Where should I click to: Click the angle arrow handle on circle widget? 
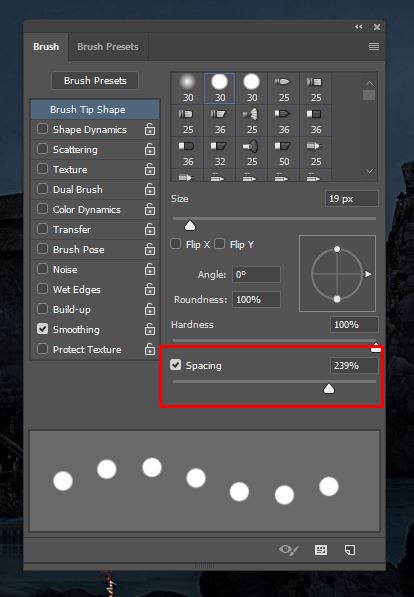pyautogui.click(x=368, y=274)
